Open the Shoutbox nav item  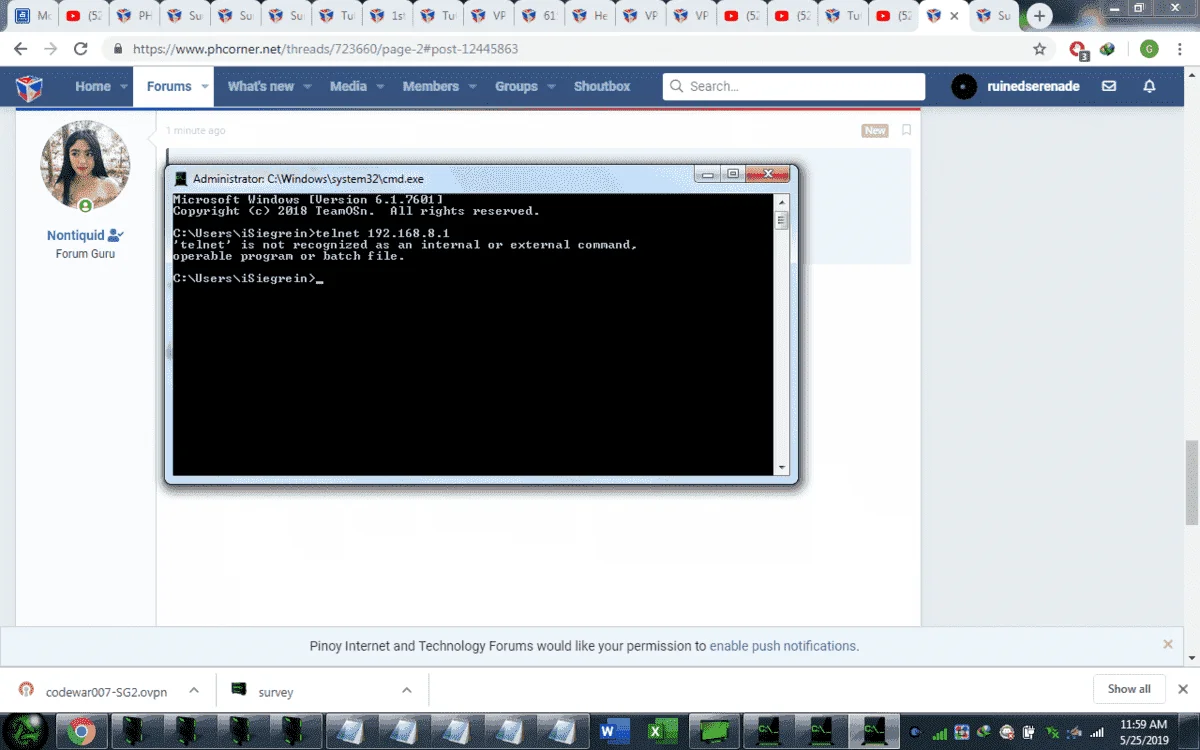pos(602,87)
